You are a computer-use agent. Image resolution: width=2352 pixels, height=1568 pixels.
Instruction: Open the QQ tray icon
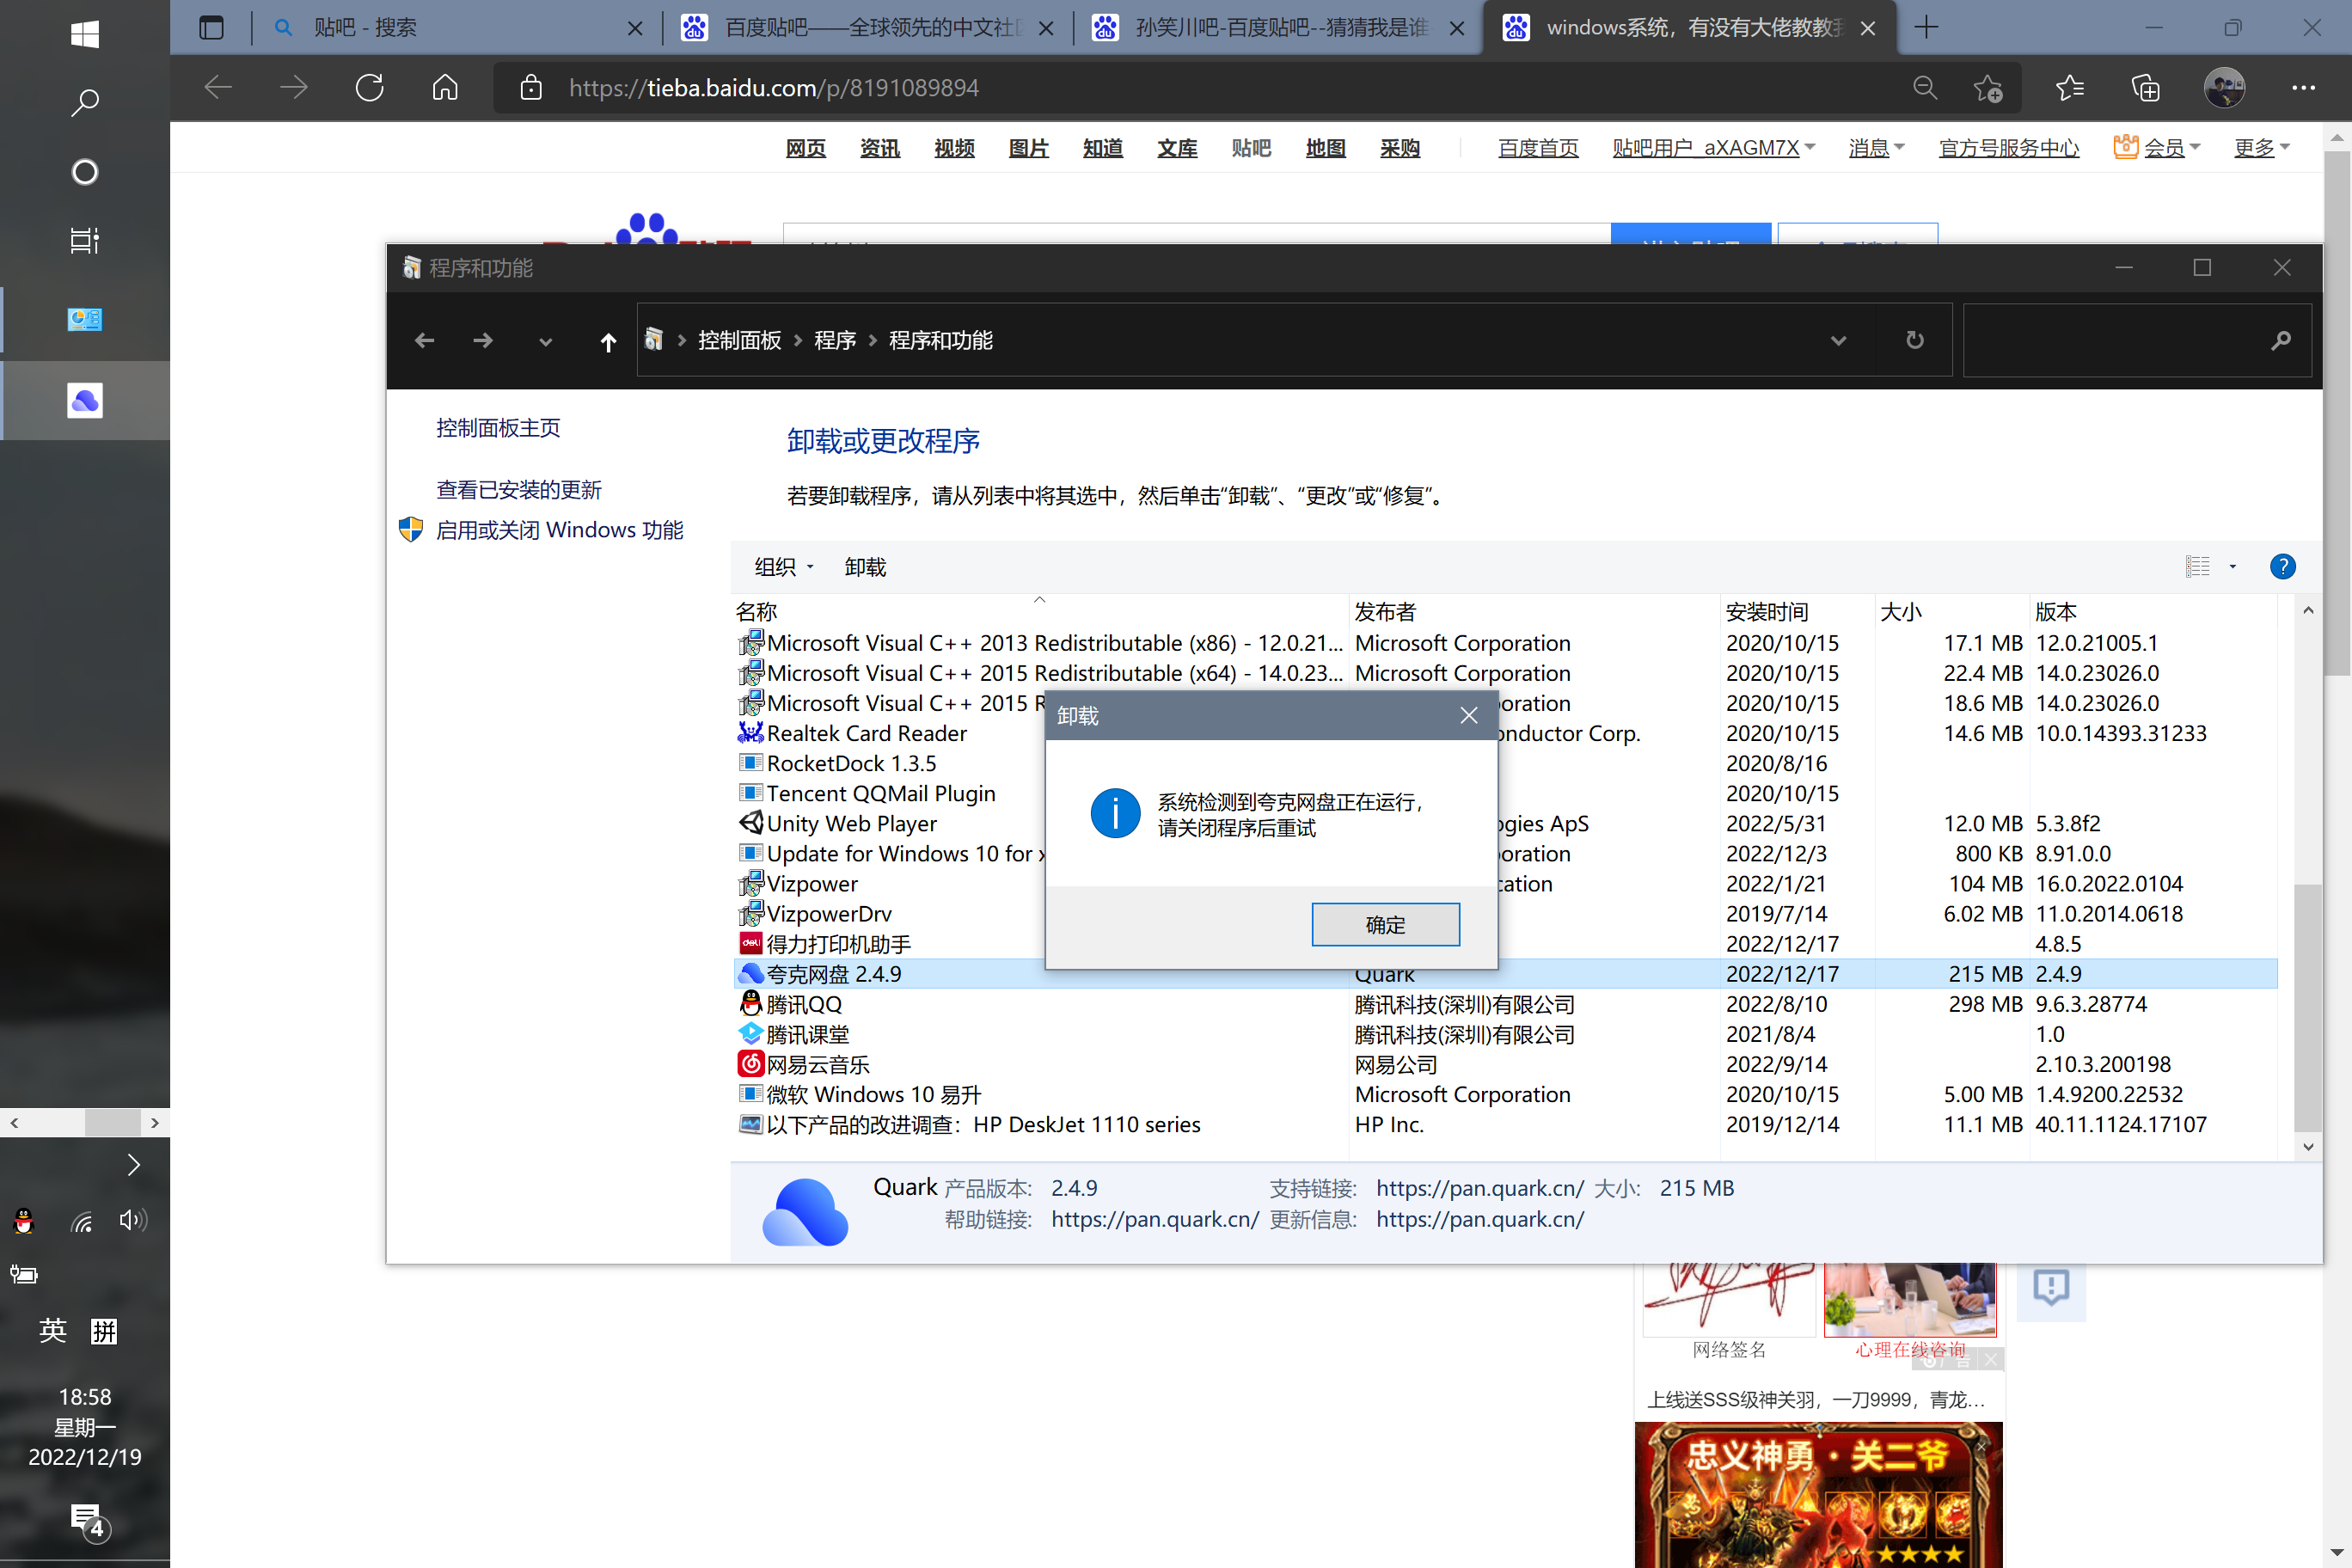(24, 1221)
